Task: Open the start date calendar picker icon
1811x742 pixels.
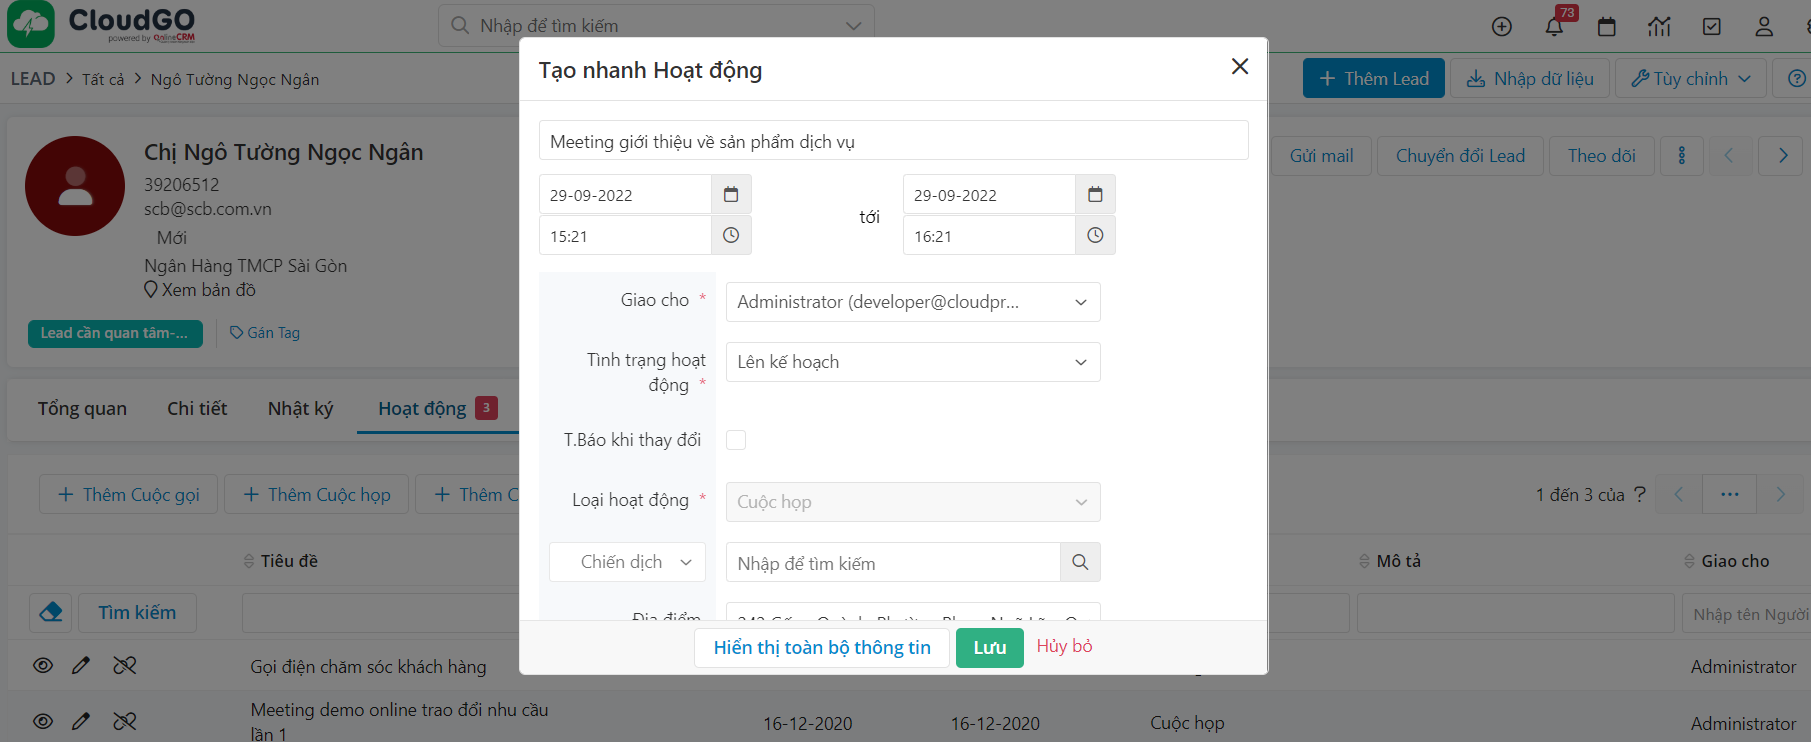Action: pos(731,194)
